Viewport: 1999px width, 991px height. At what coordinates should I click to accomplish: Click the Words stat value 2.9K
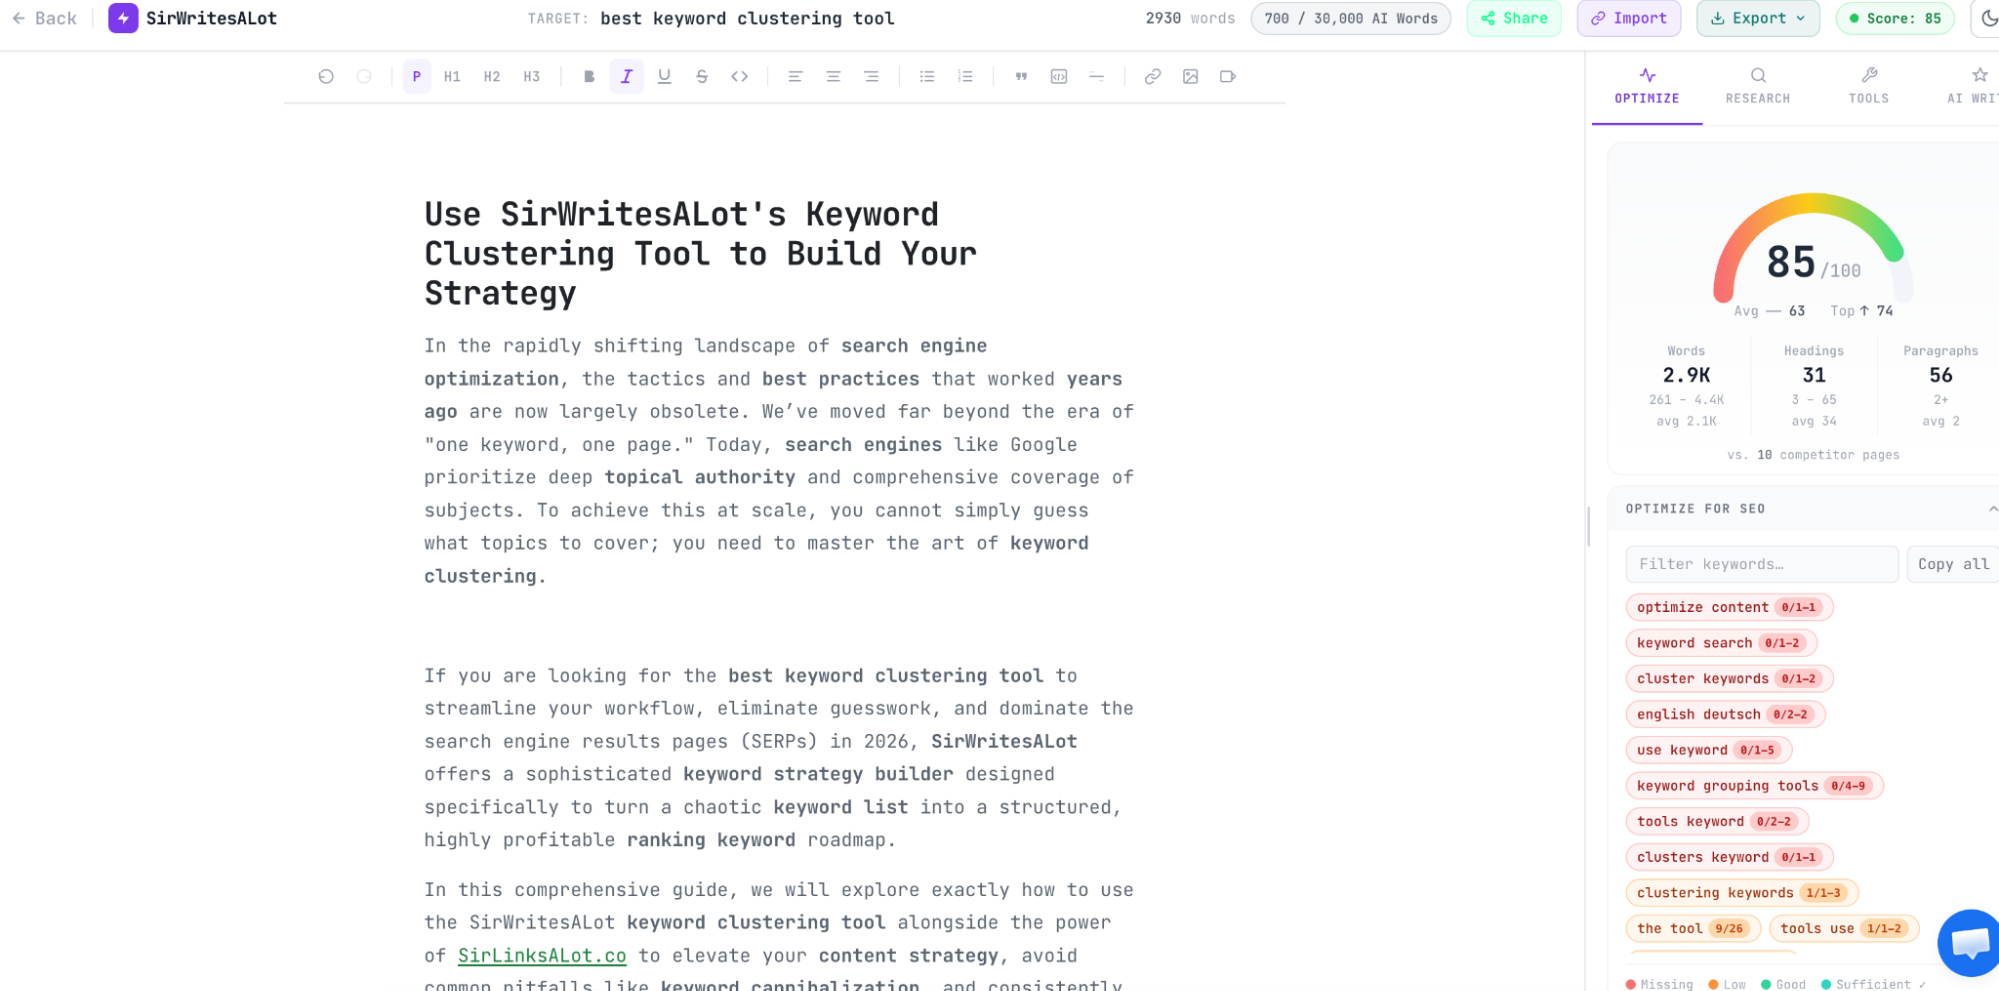coord(1686,375)
